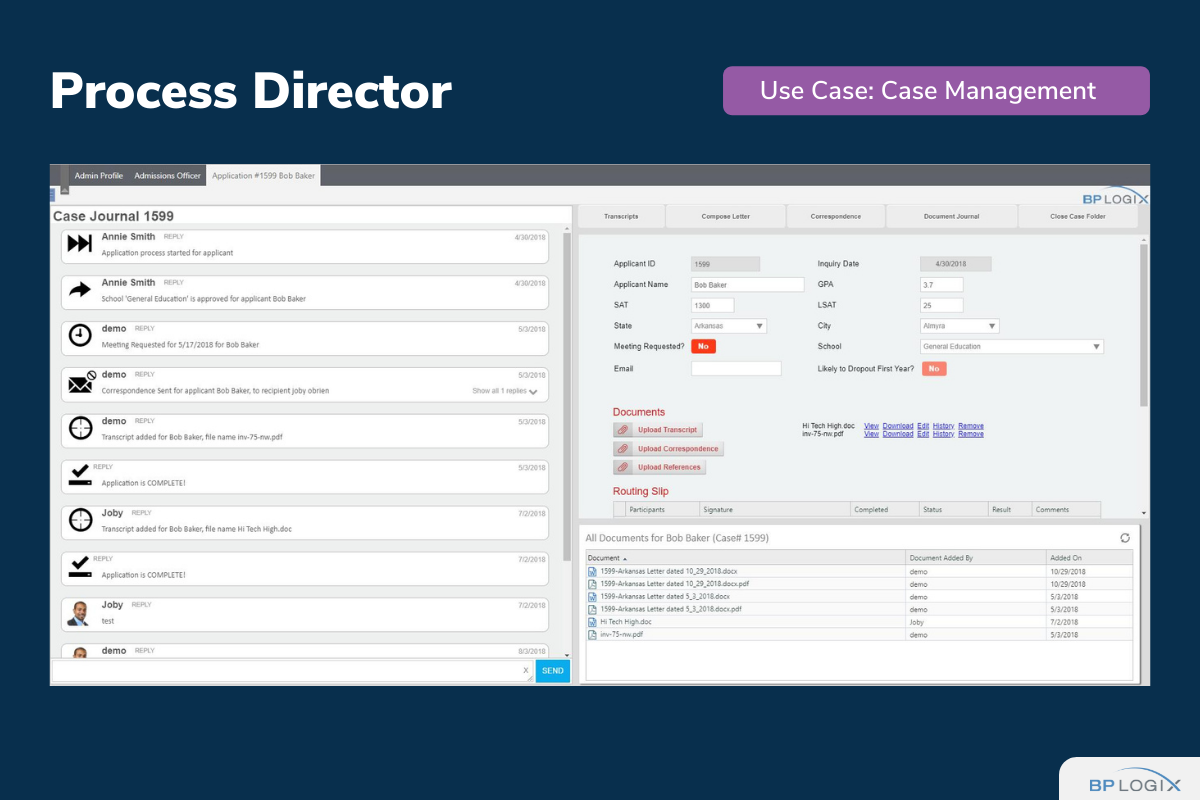Click the crosshair icon for inv-75-nw.pdf transcript entry

(x=80, y=428)
